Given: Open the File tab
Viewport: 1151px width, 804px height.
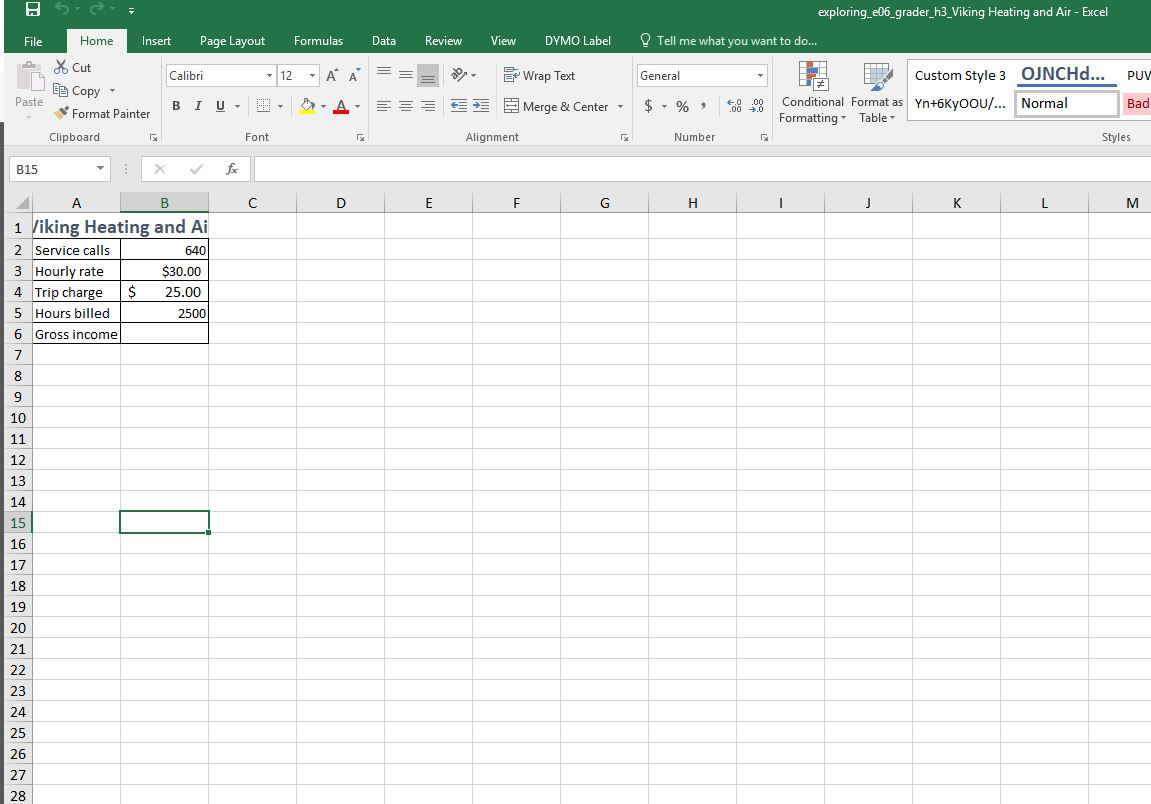Looking at the screenshot, I should 33,41.
